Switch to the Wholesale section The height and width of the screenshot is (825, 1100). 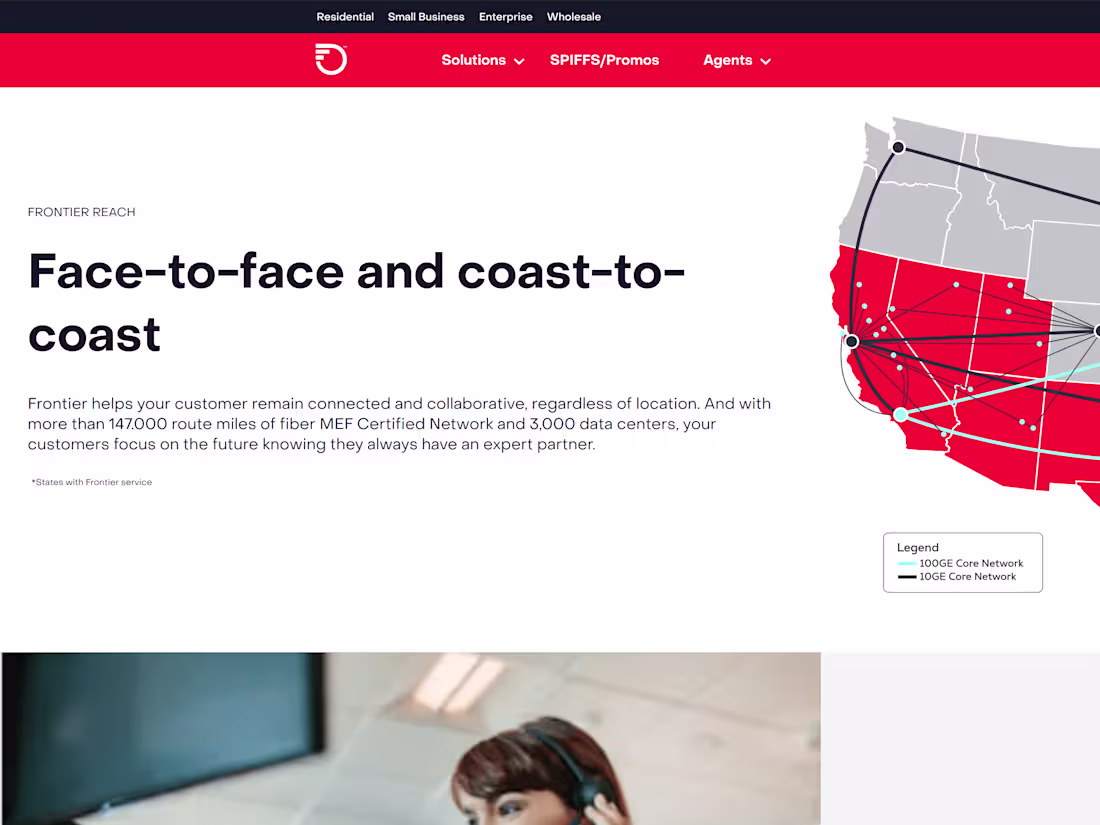click(x=573, y=16)
